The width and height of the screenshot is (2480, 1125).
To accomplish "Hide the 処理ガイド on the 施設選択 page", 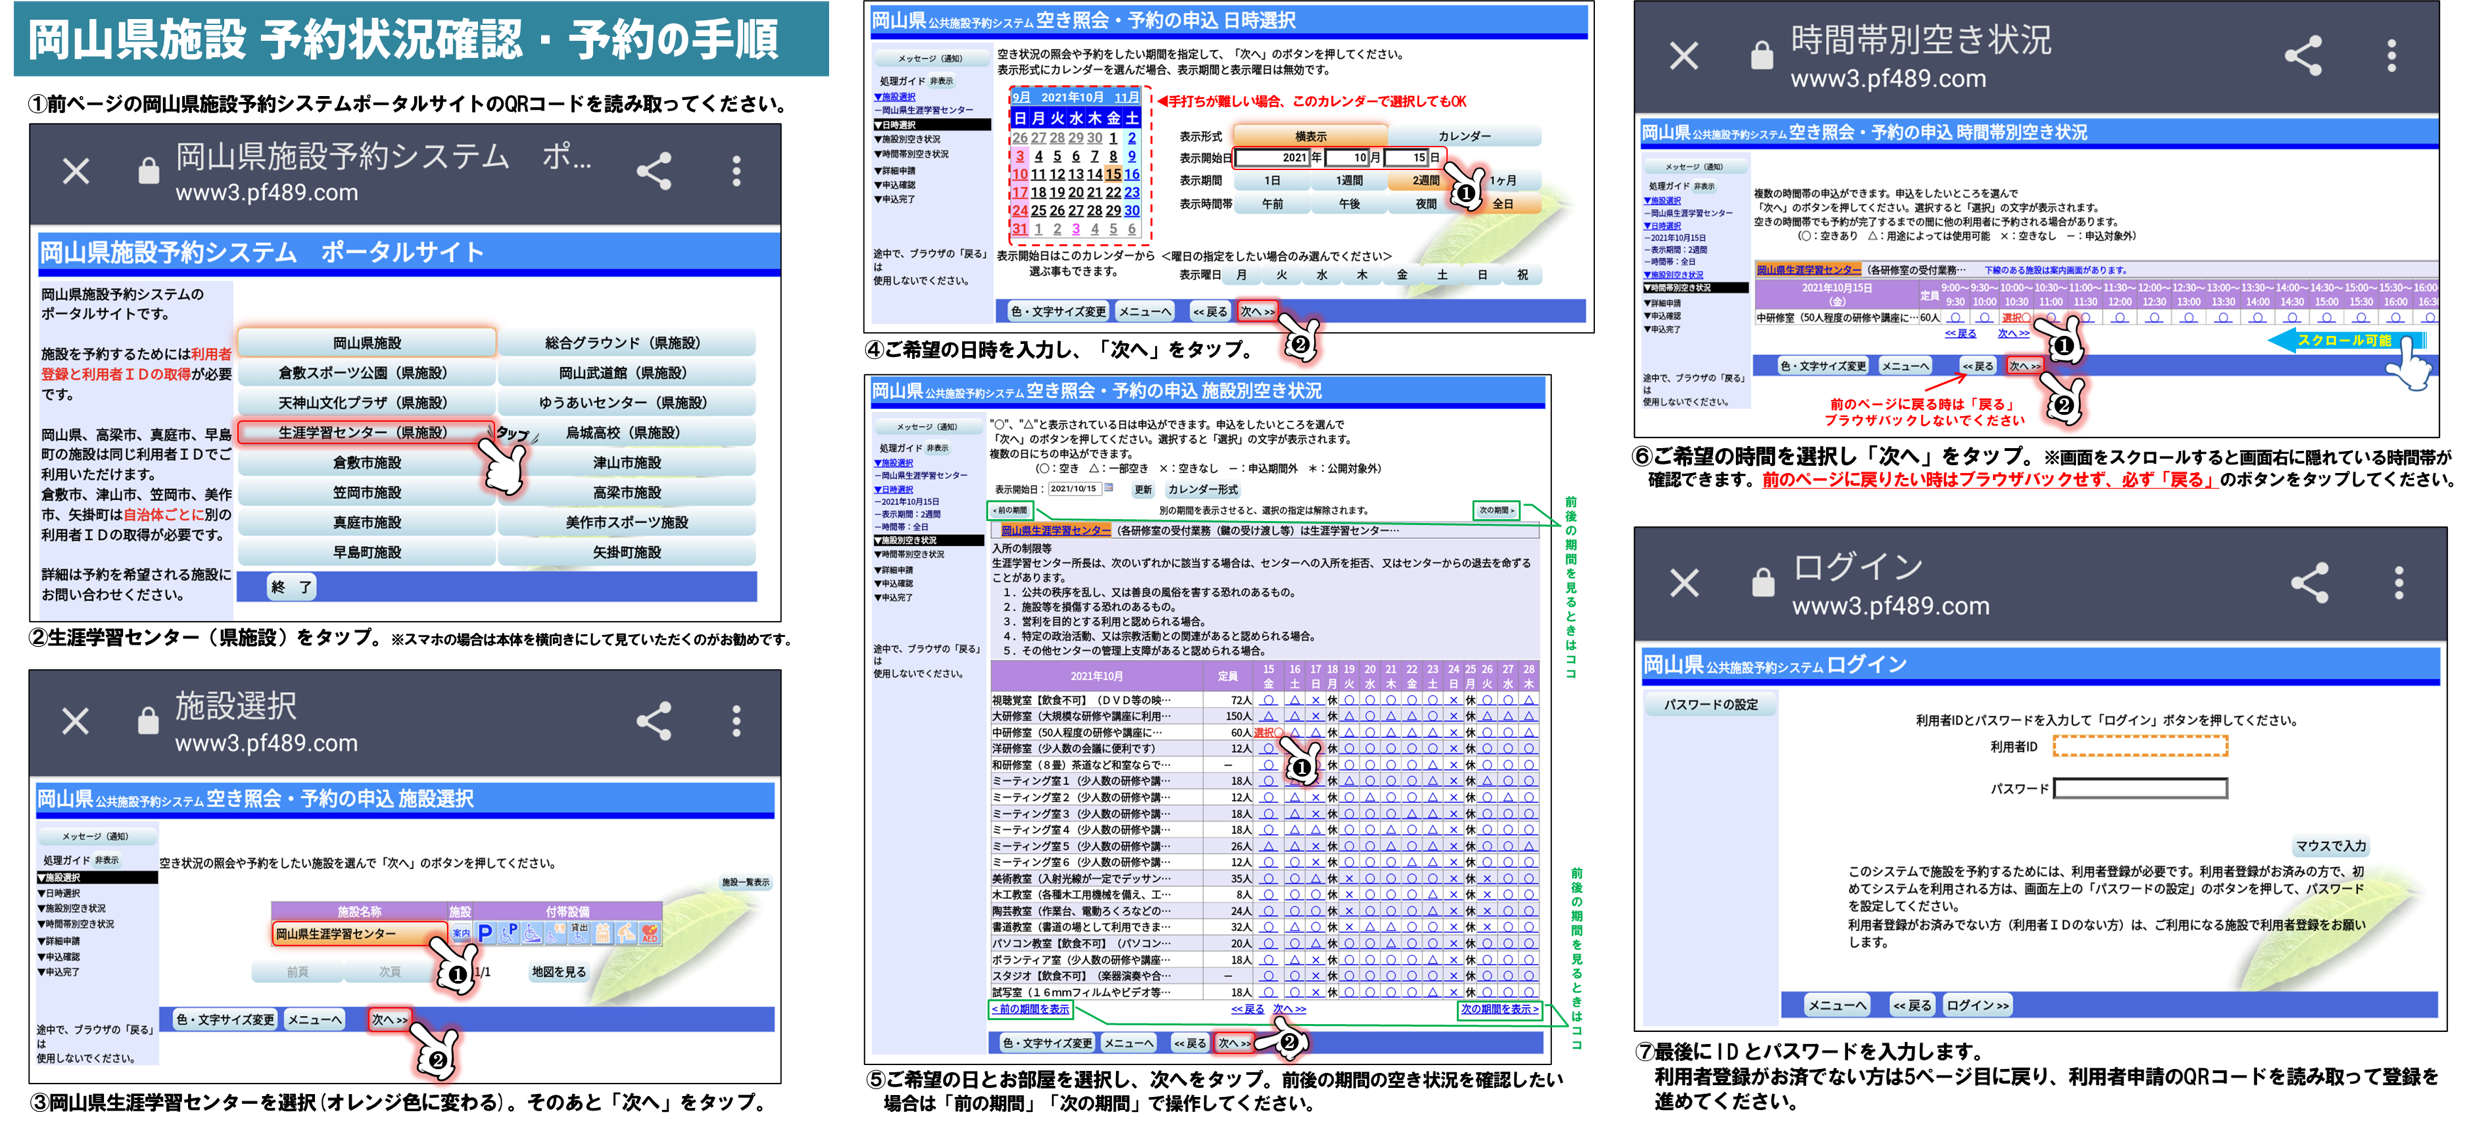I will pos(106,860).
